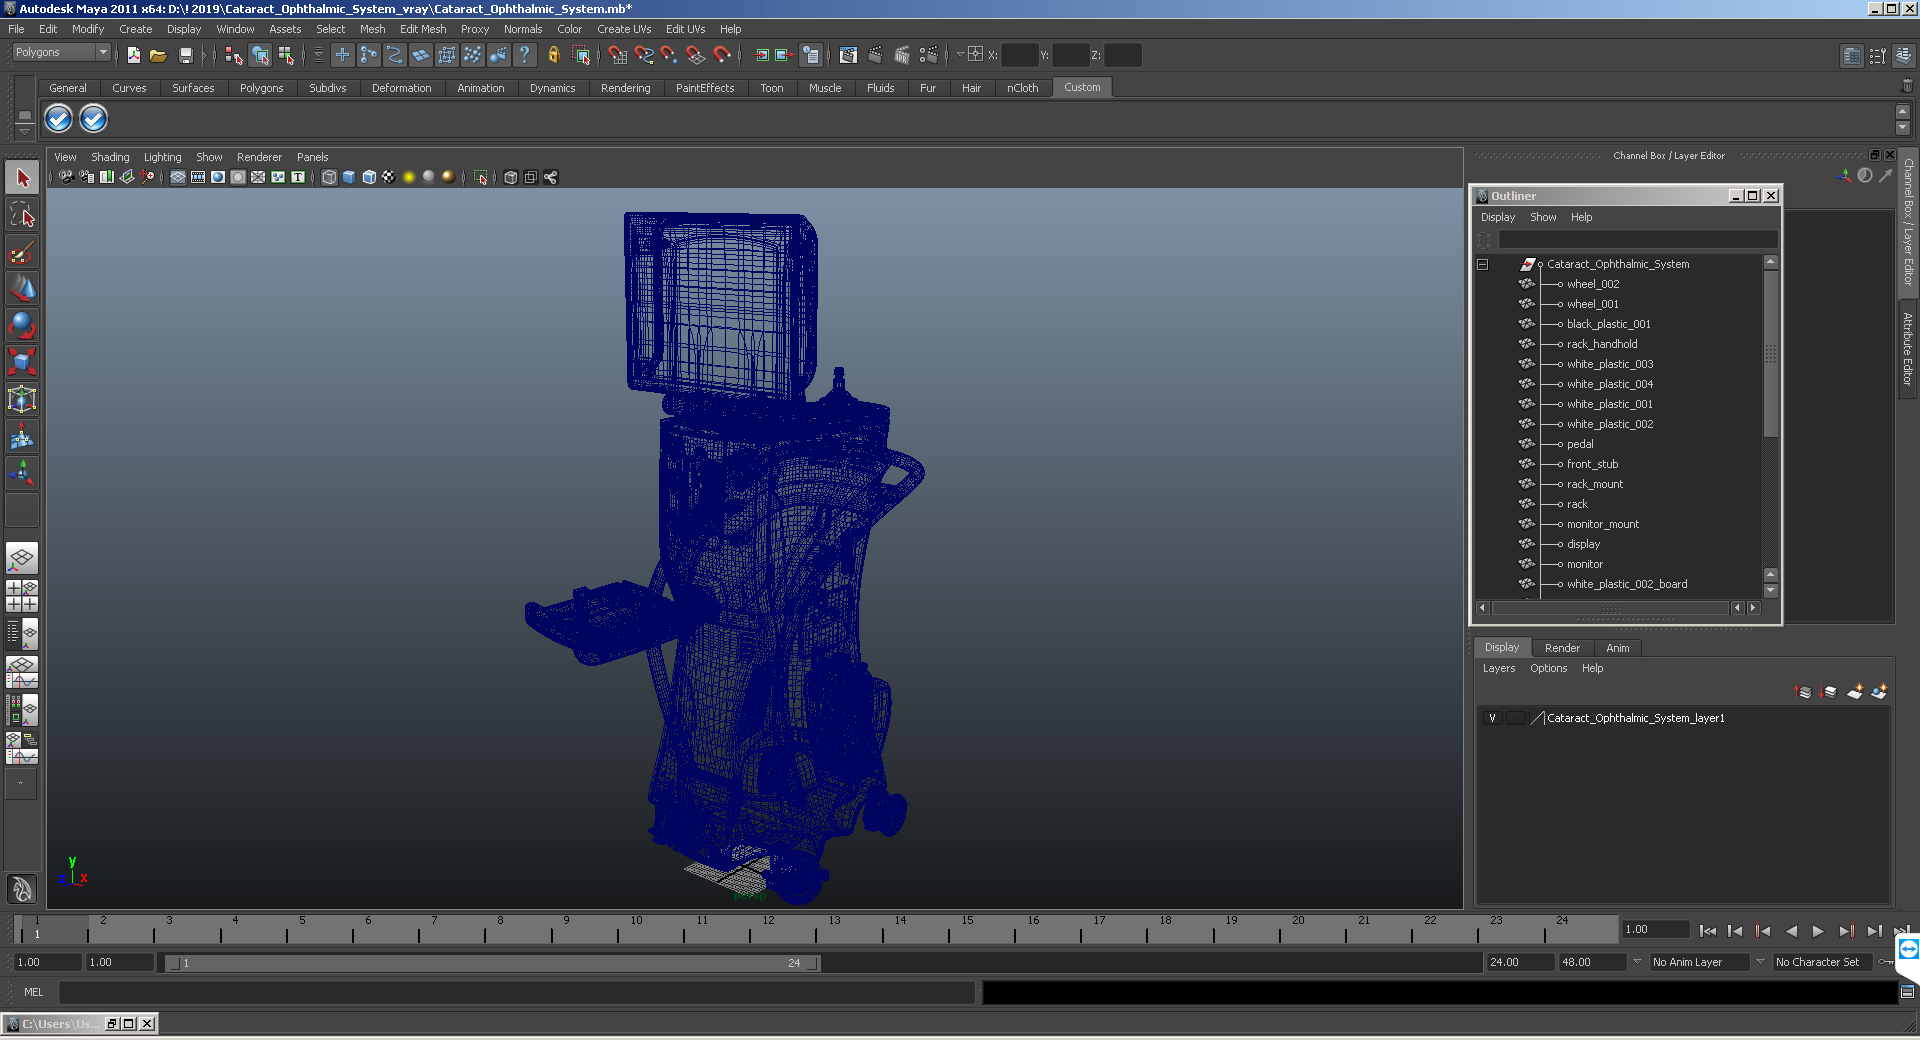The image size is (1920, 1040).
Task: Click the save scene disk icon
Action: 185,56
